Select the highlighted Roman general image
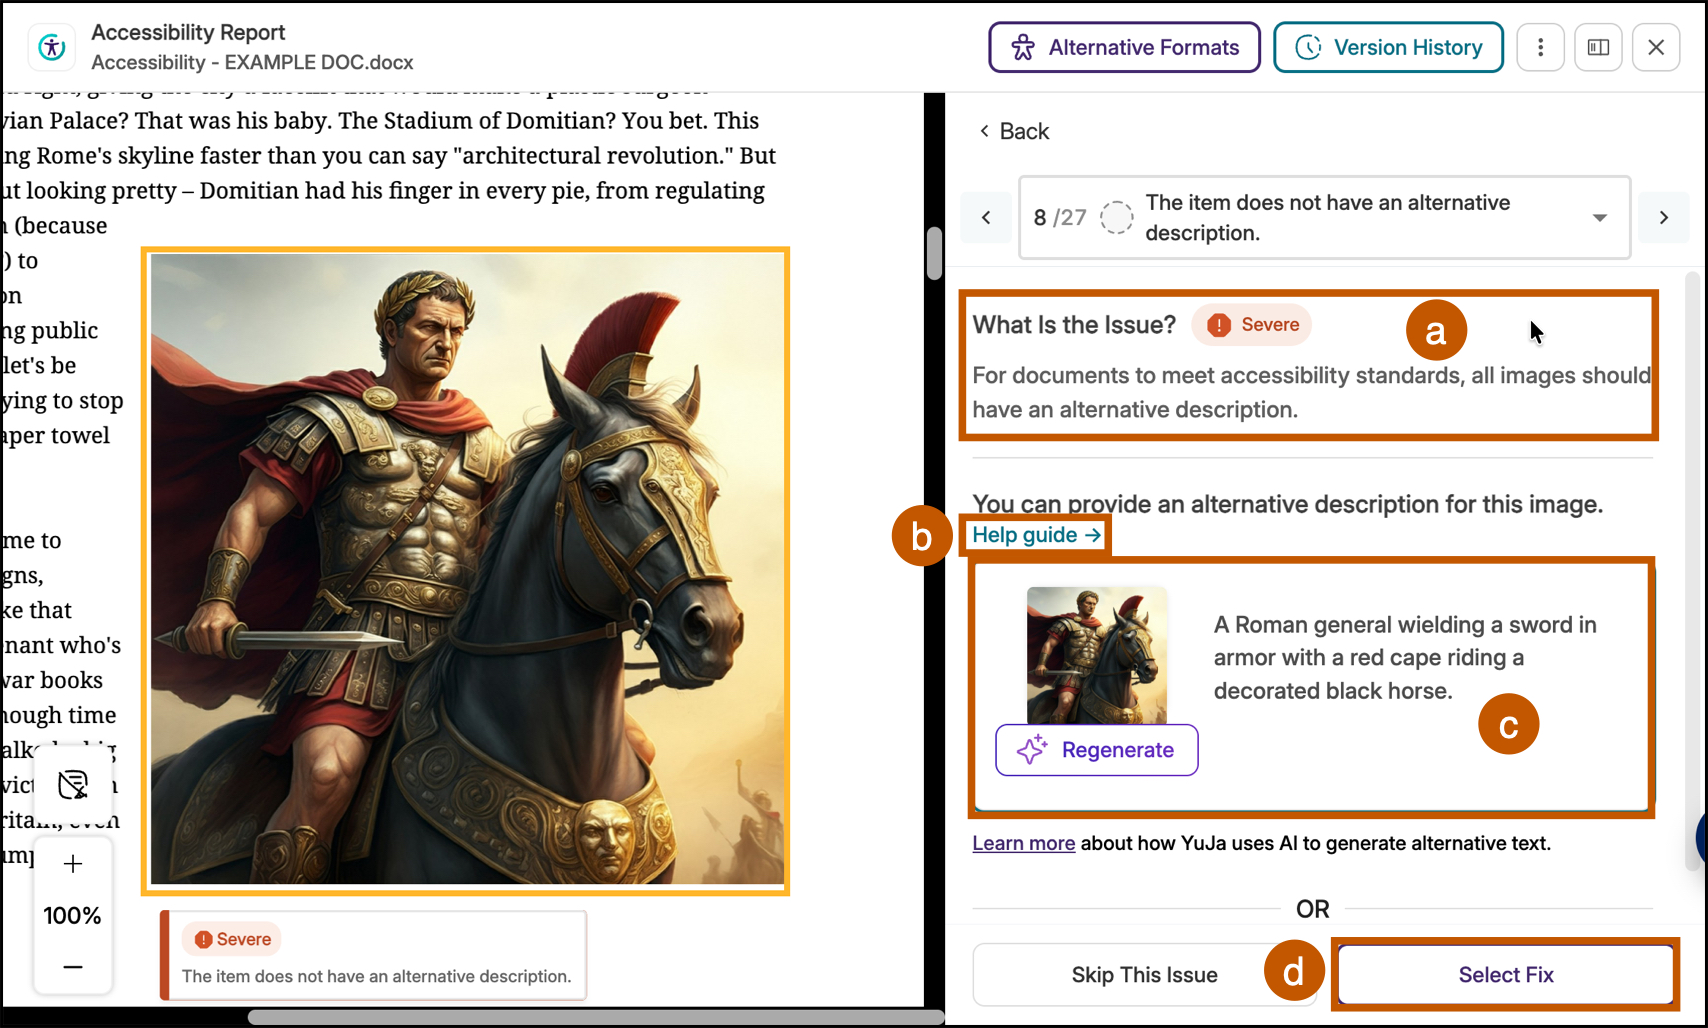Image resolution: width=1708 pixels, height=1028 pixels. [x=466, y=570]
